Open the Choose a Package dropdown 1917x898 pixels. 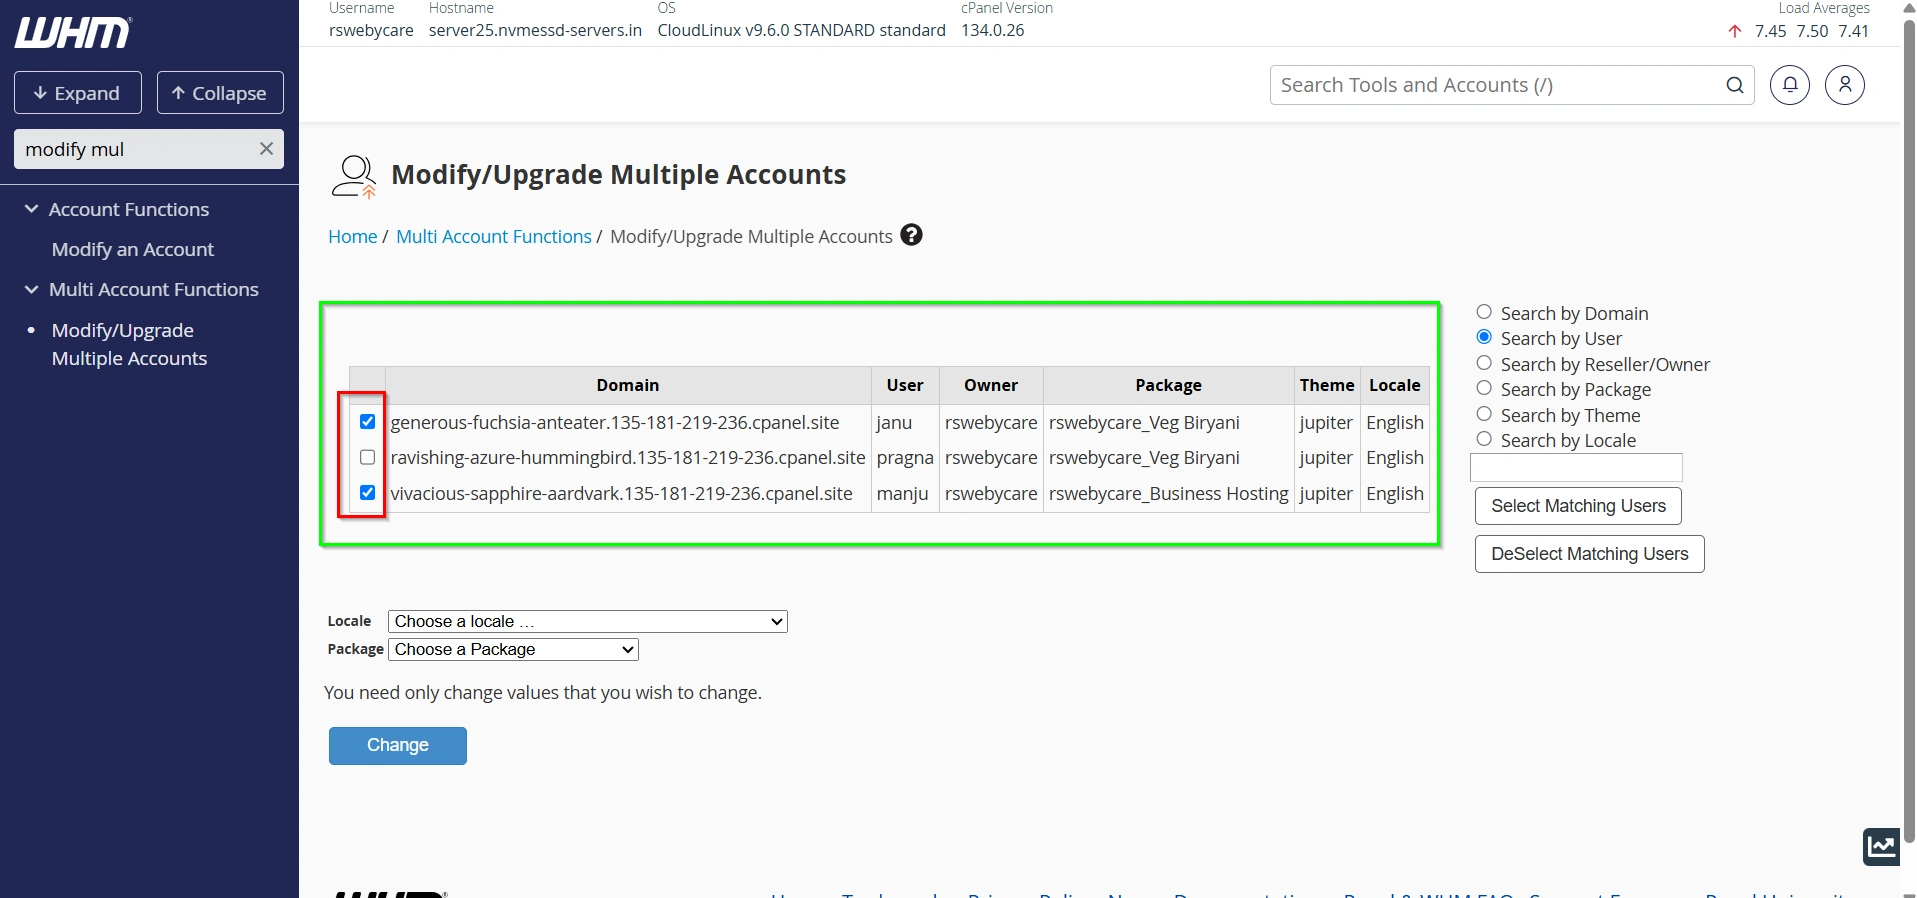(x=513, y=649)
